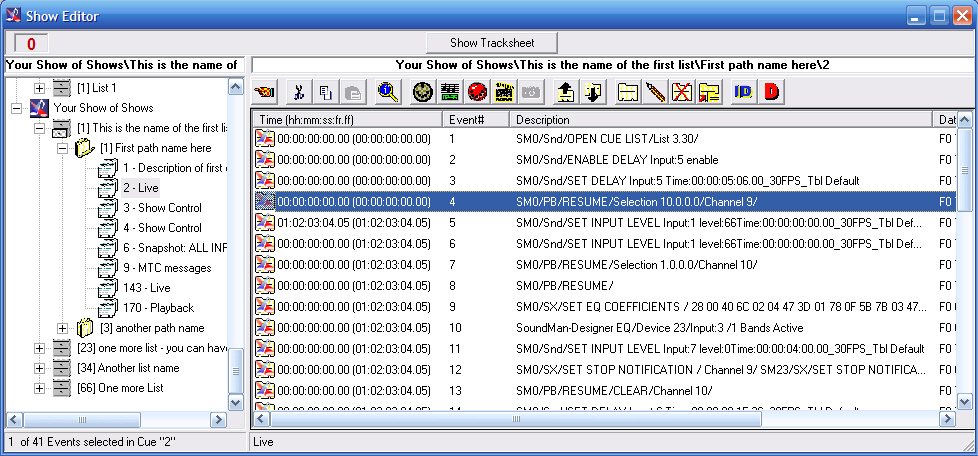Select cue 4 - Show Control

pos(162,228)
